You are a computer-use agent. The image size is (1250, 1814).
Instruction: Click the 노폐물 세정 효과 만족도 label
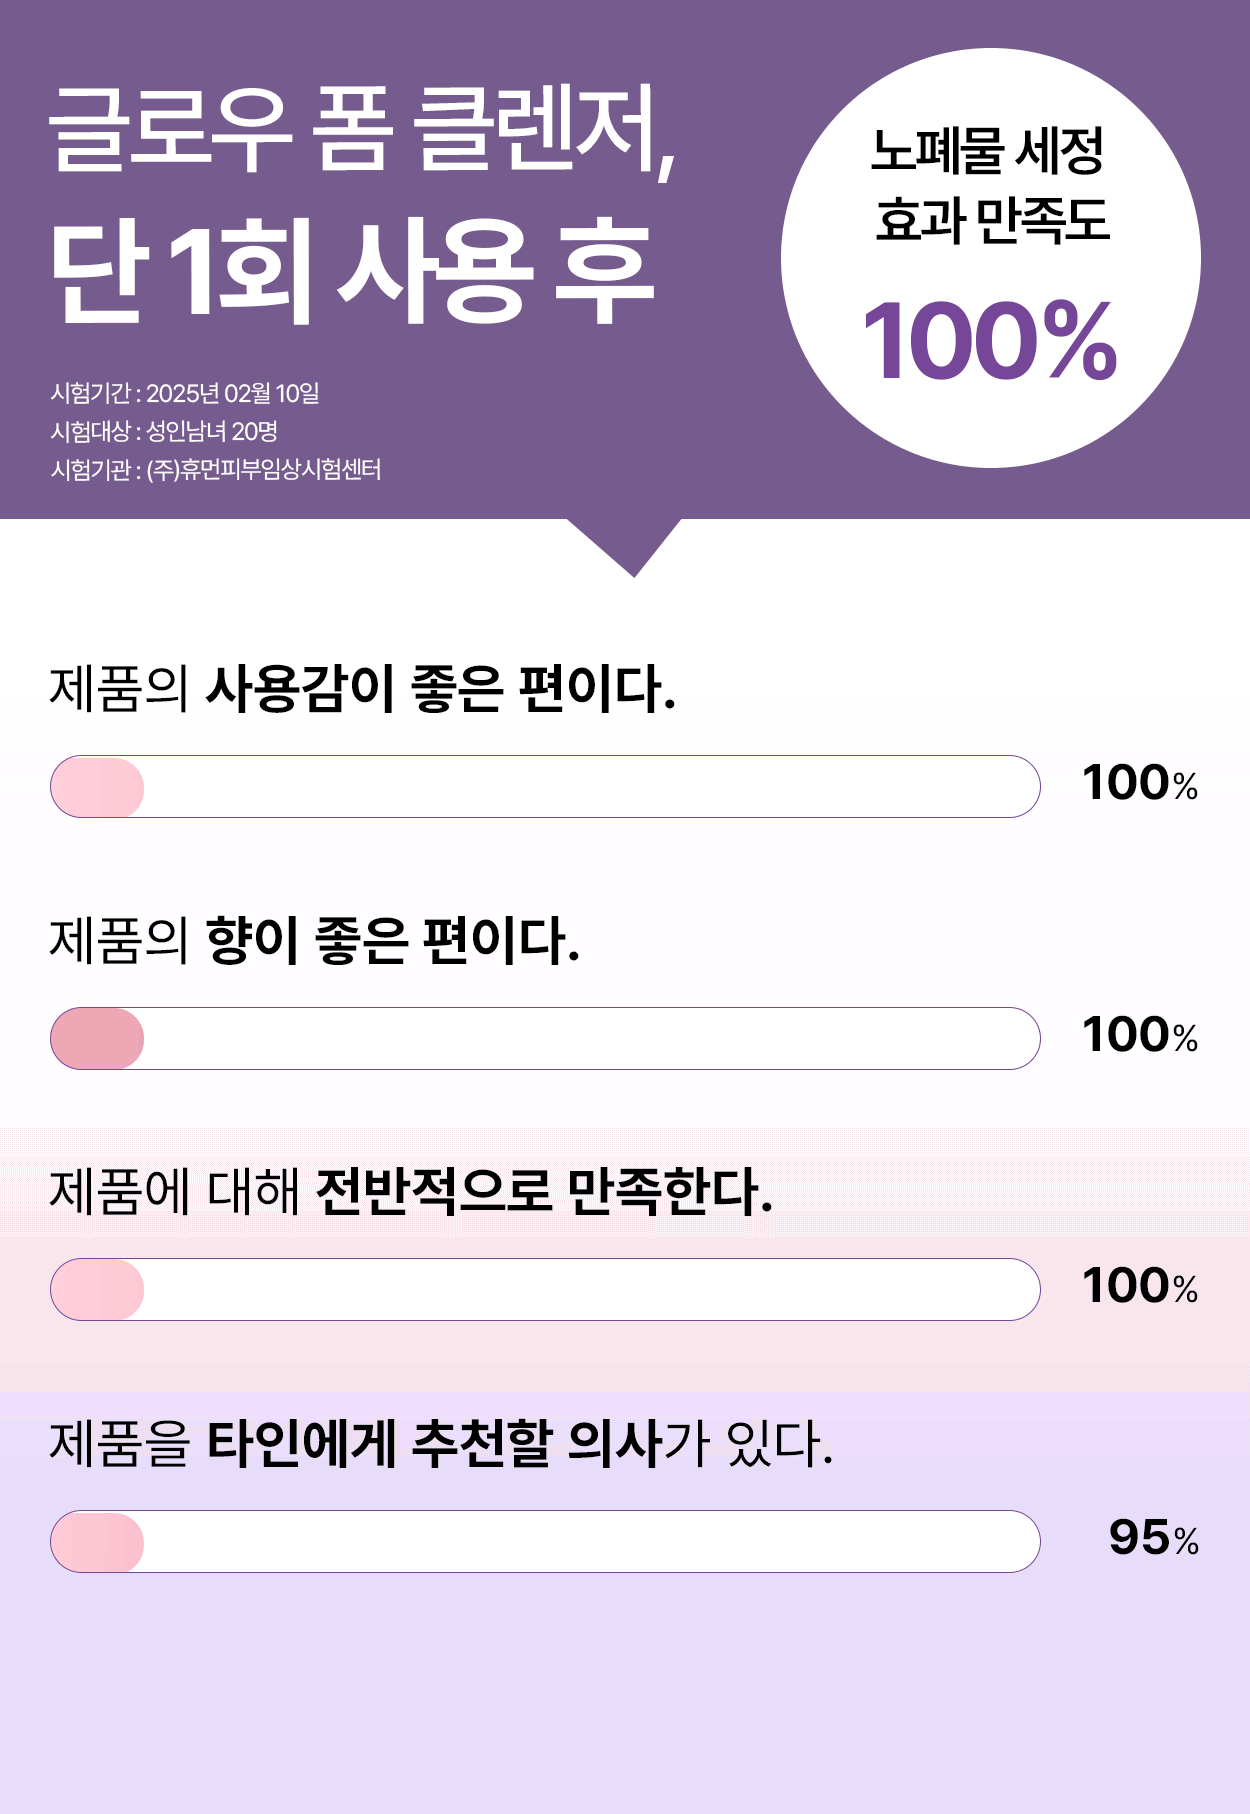point(990,186)
